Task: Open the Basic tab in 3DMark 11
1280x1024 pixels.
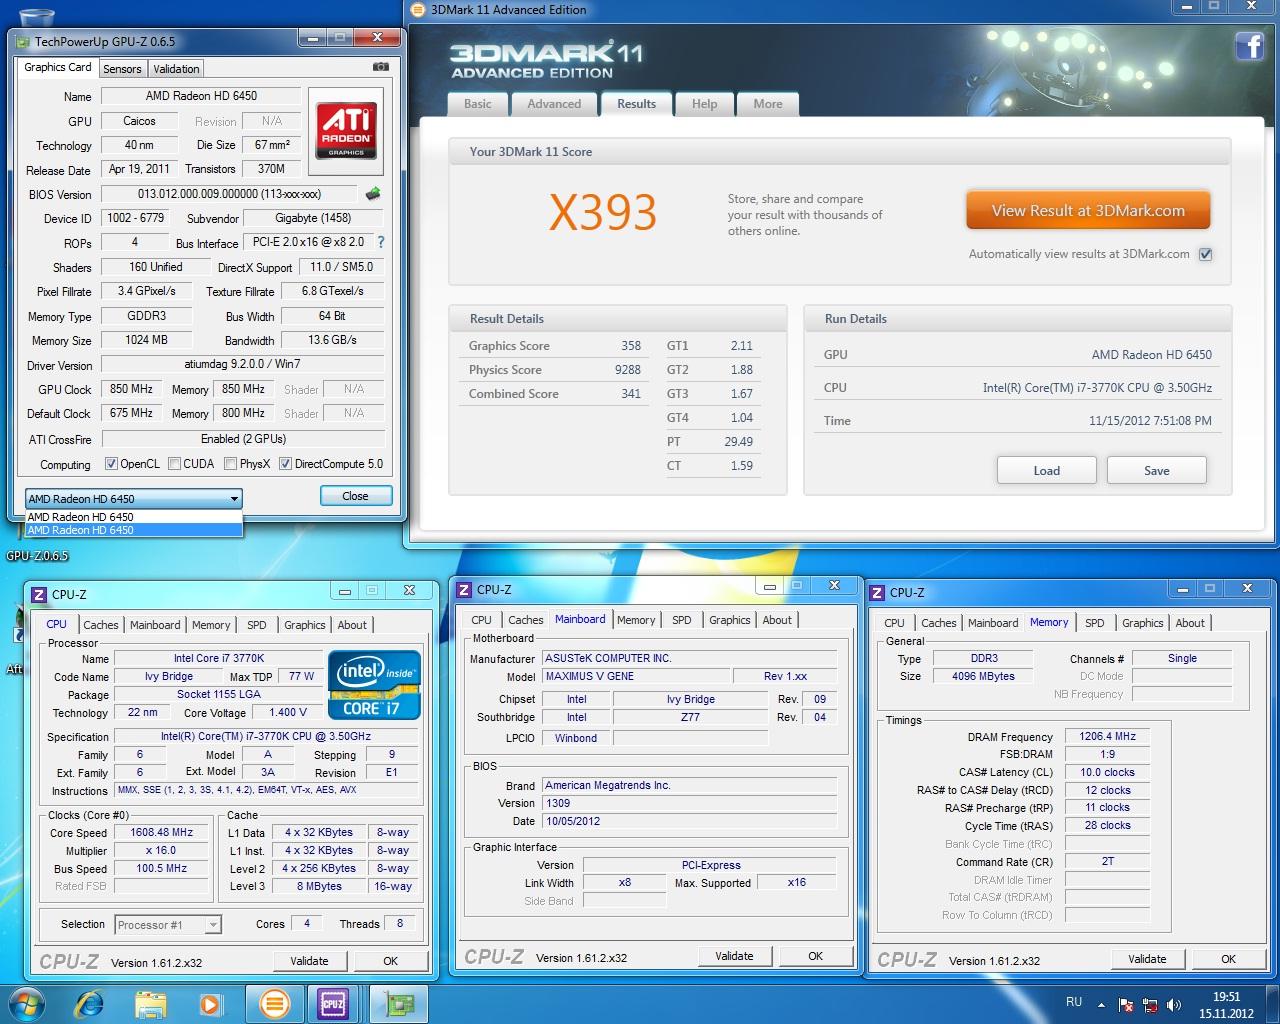Action: click(478, 104)
